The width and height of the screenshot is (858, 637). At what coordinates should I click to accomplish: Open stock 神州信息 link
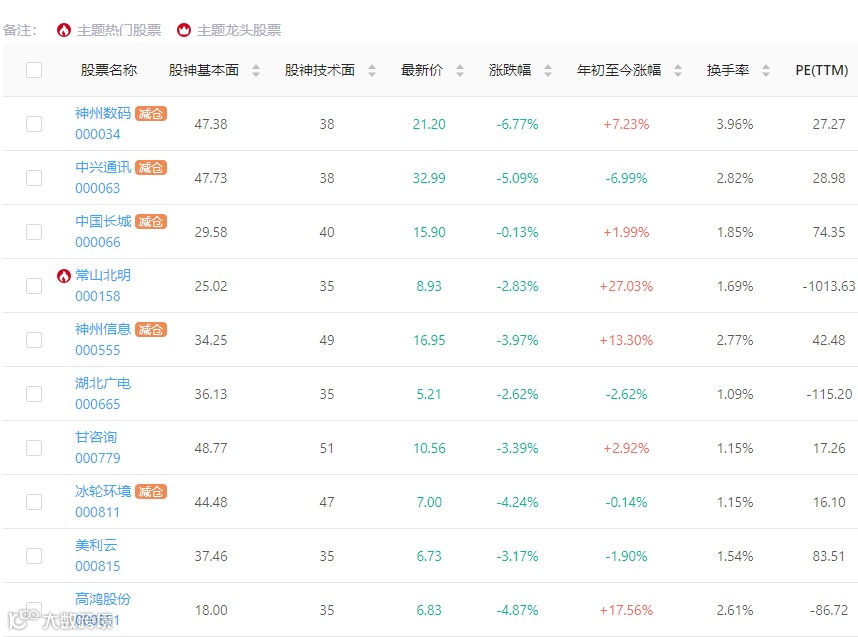tap(103, 329)
